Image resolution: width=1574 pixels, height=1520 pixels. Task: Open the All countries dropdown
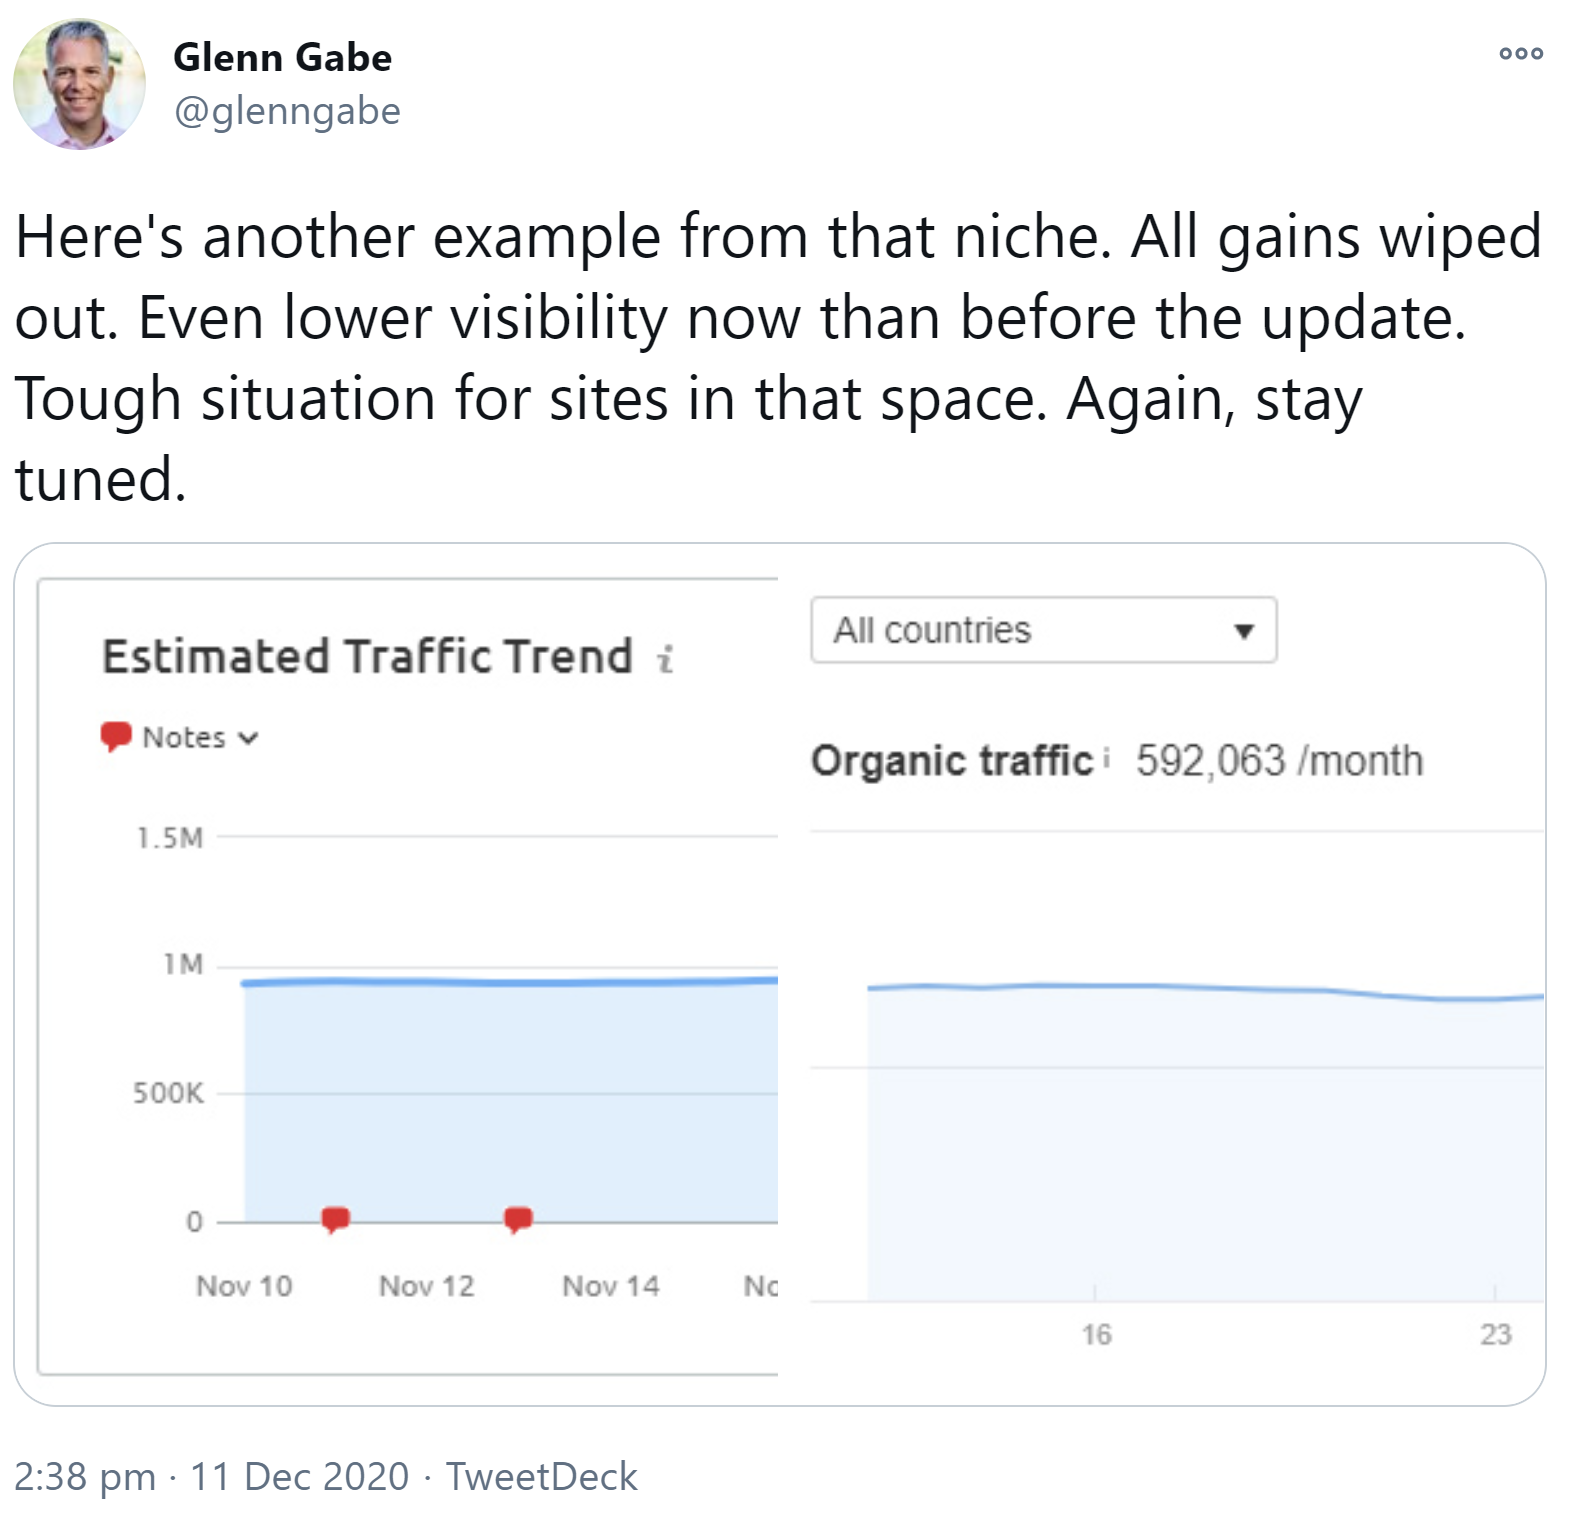tap(1043, 630)
